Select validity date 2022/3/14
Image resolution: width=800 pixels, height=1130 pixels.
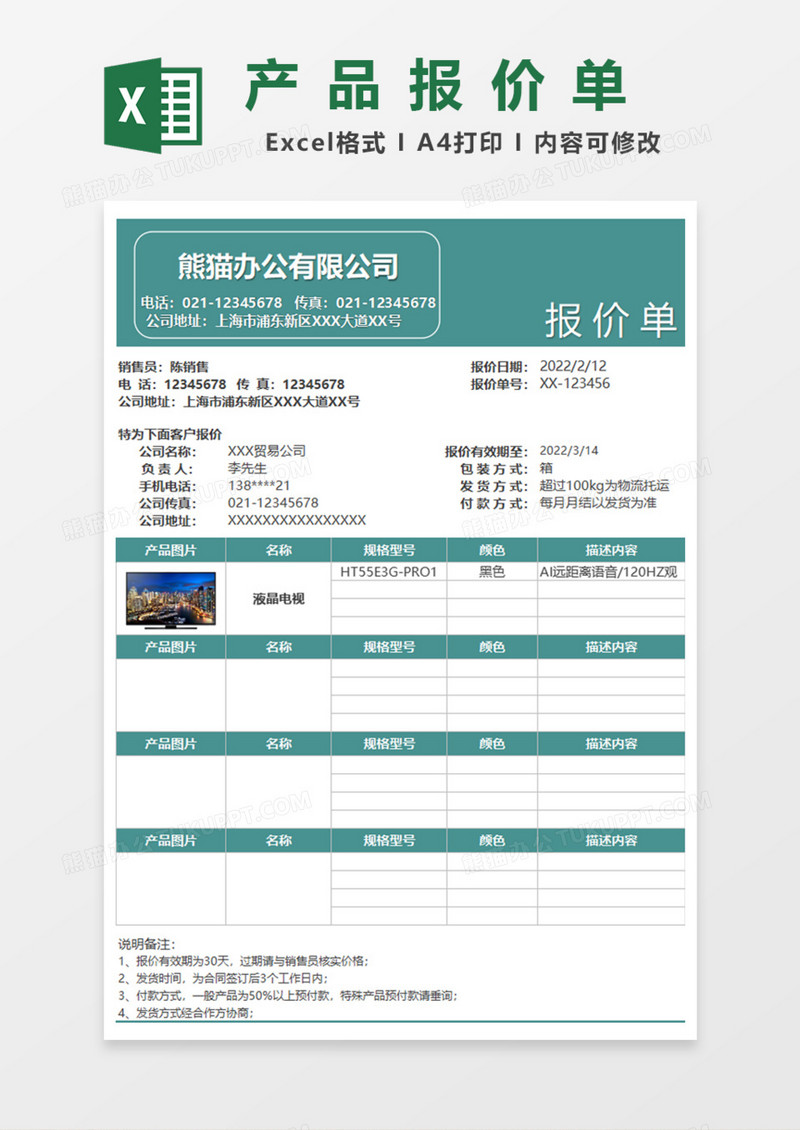[569, 450]
